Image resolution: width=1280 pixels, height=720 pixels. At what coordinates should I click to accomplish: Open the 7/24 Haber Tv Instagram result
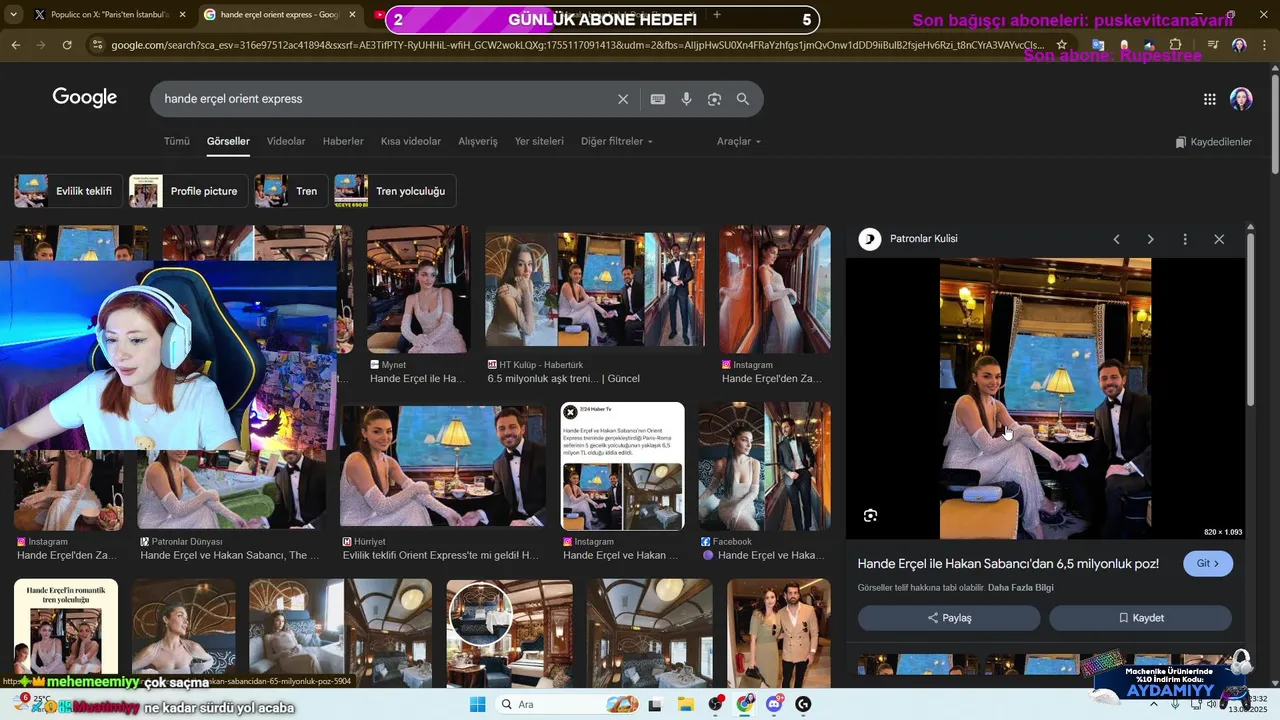[622, 466]
